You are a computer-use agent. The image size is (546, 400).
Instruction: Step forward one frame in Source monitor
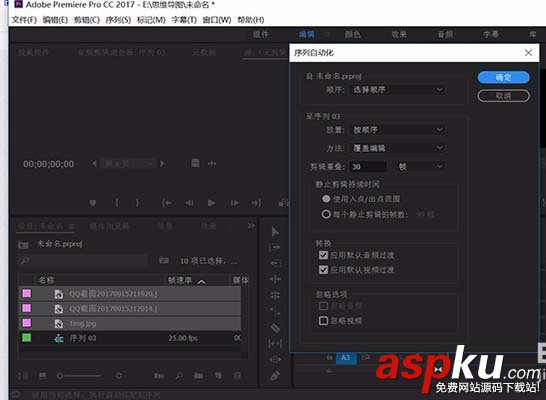(235, 203)
